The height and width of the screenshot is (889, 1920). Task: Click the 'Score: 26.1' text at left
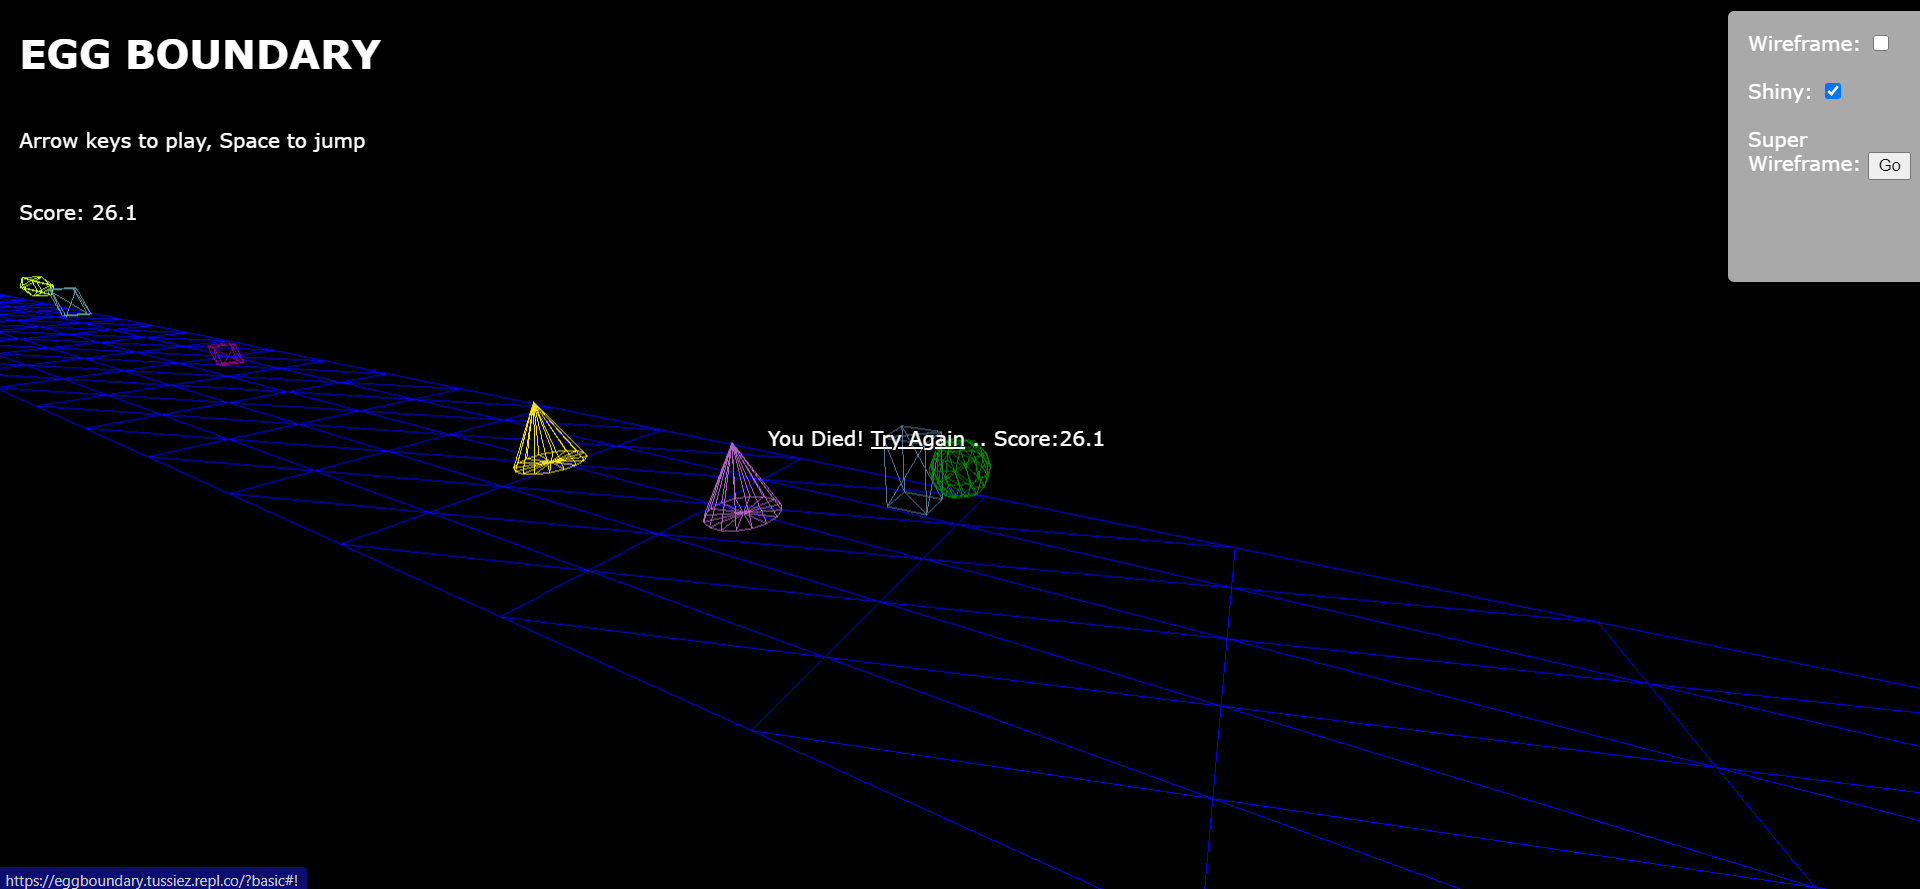pos(78,213)
